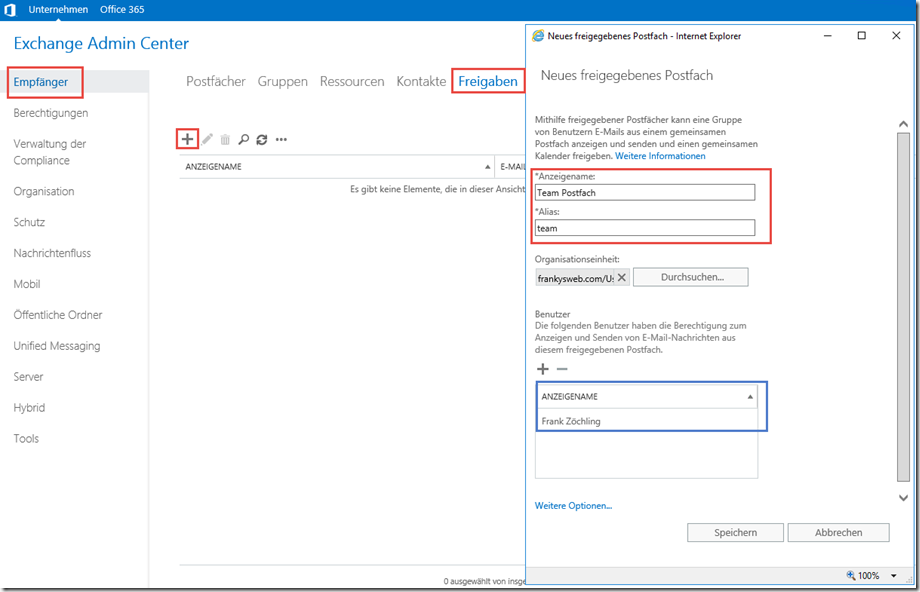Screen dimensions: 920x592
Task: Click the Speichern button
Action: click(x=735, y=532)
